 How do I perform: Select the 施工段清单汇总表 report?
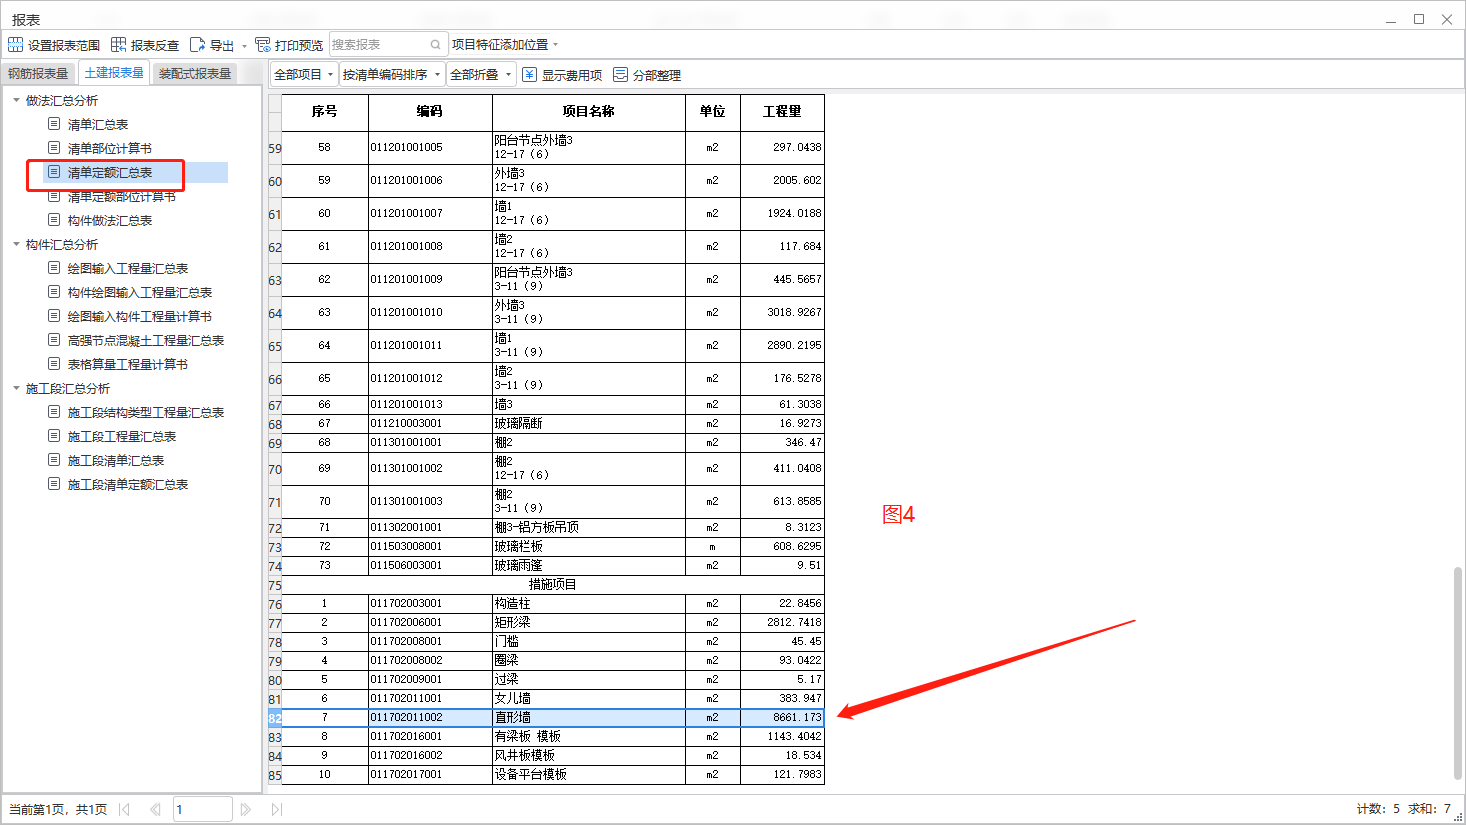(x=115, y=461)
